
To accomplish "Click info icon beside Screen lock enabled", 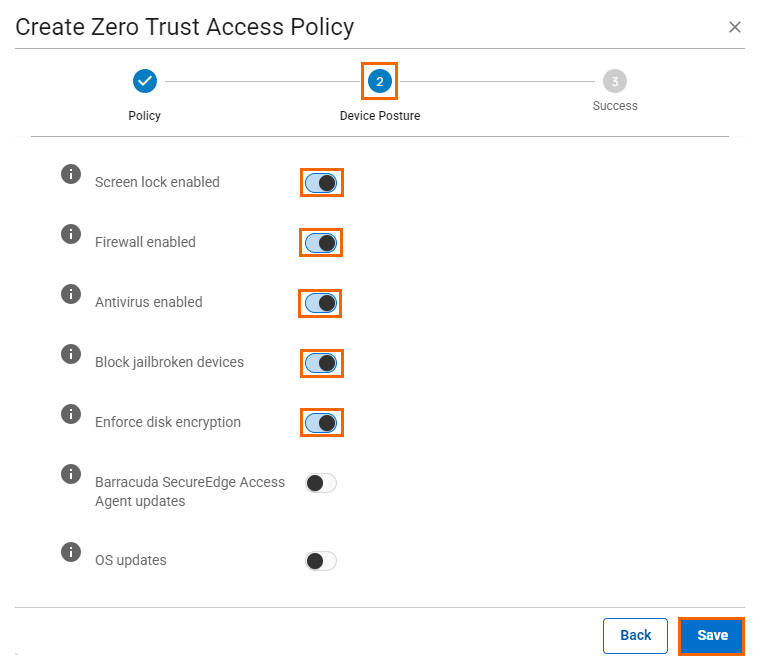I will (71, 174).
